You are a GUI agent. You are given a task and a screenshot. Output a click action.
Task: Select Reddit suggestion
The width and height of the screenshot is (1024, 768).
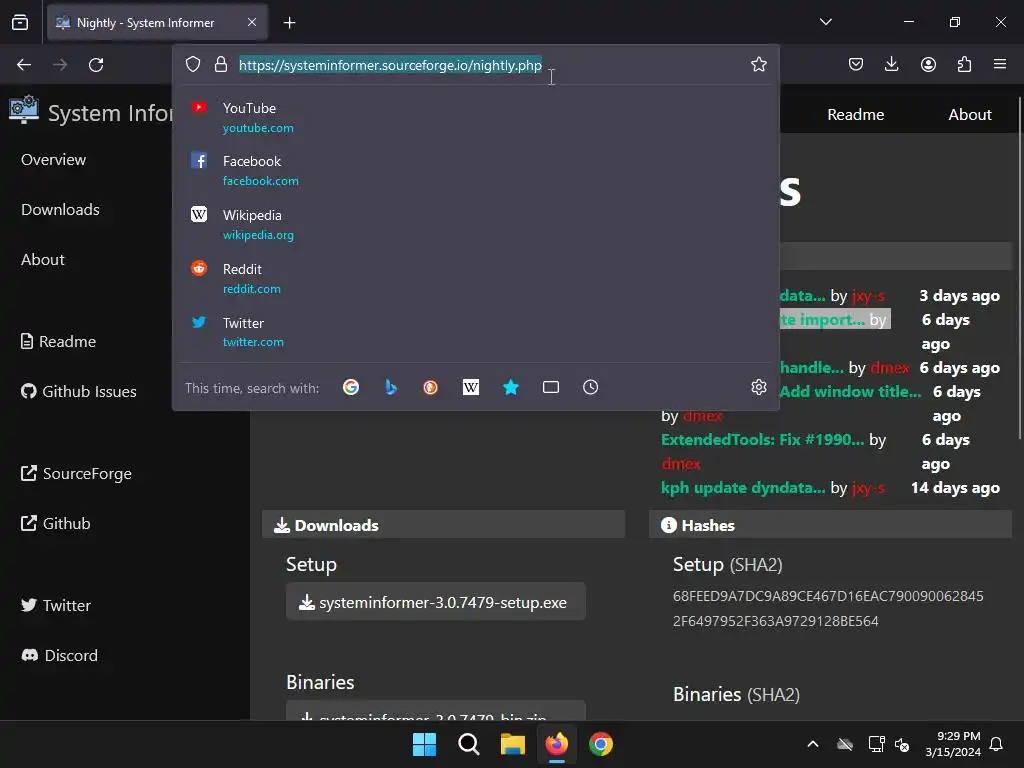[x=475, y=278]
